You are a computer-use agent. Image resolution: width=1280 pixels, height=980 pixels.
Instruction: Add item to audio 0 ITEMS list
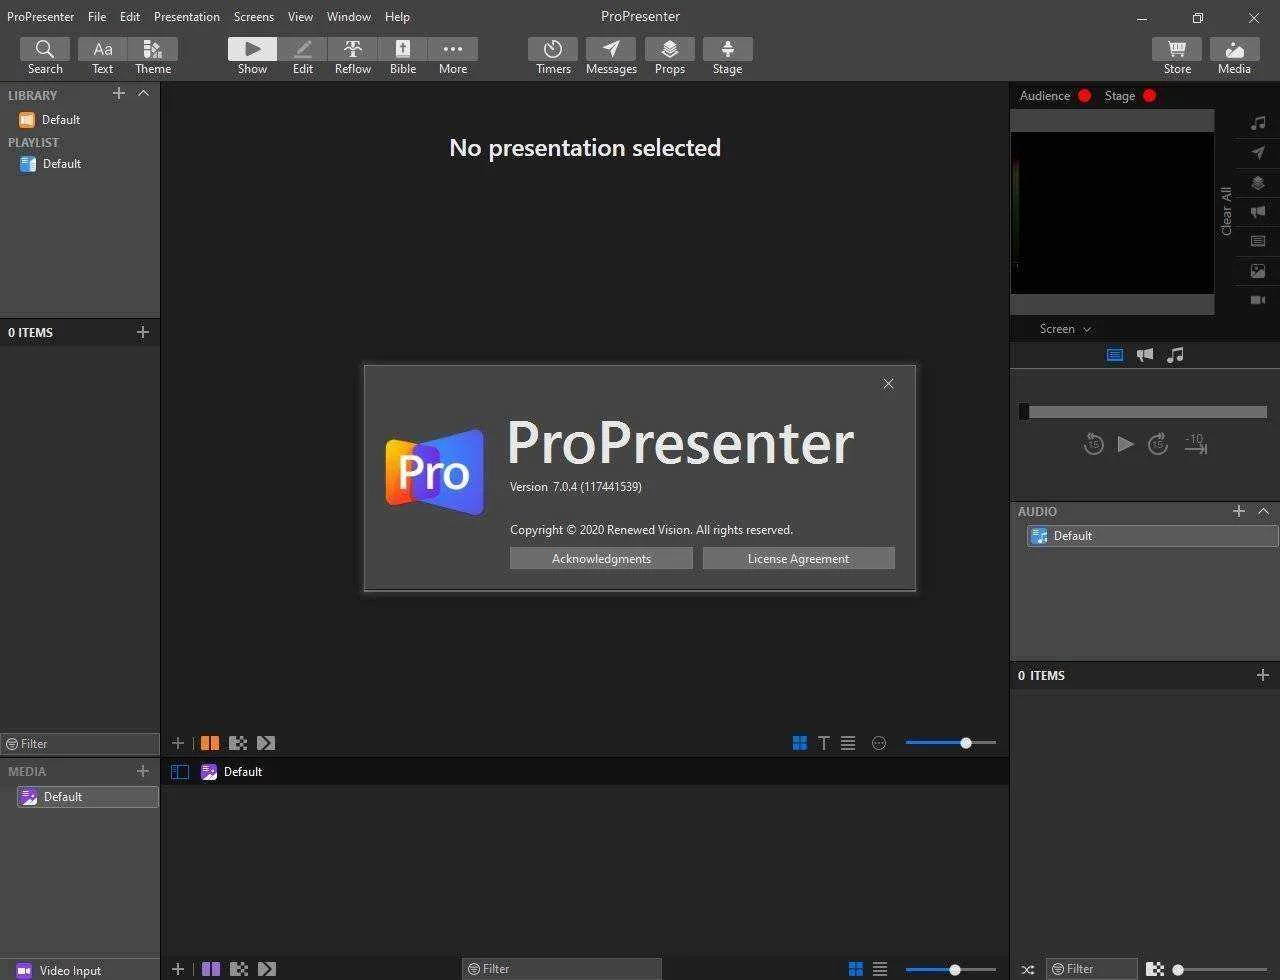pos(1263,675)
